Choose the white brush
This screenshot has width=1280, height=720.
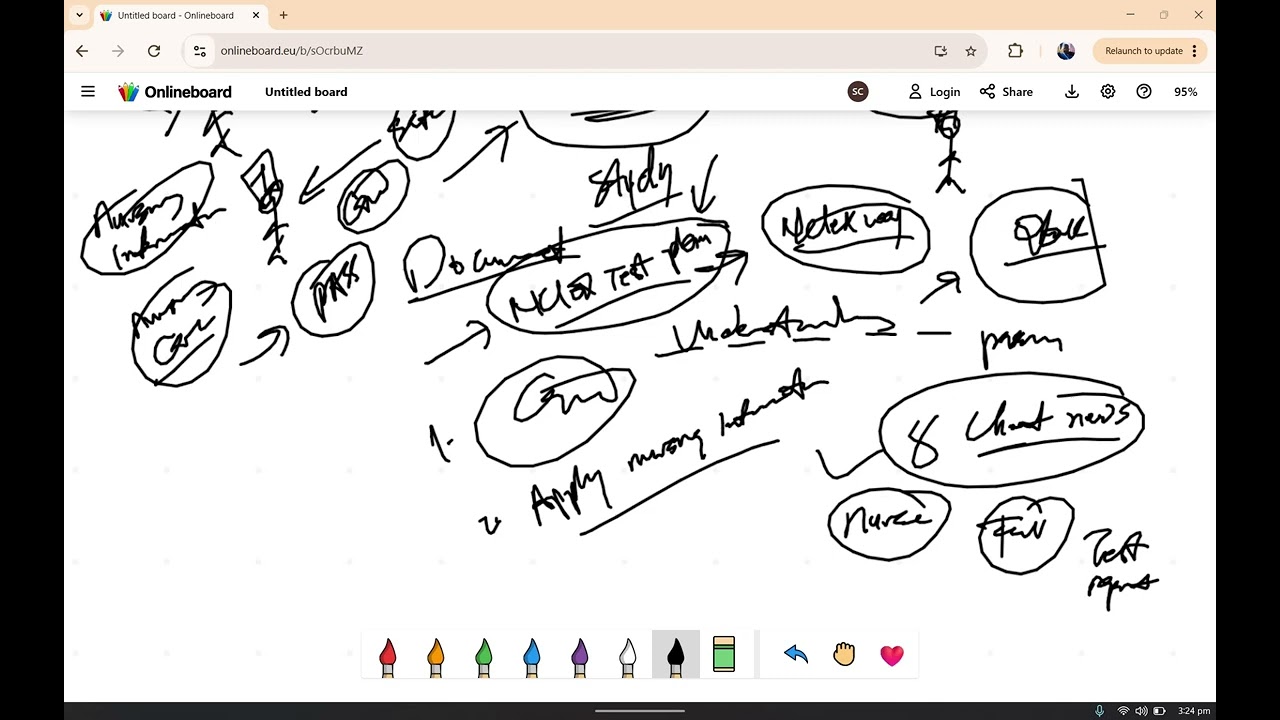pos(628,655)
